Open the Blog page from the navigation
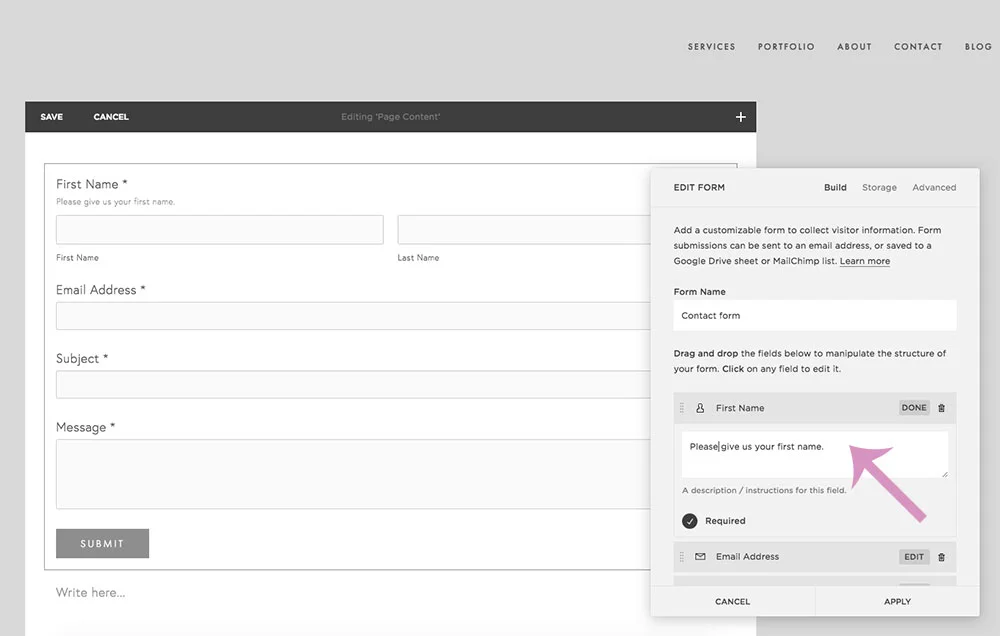 pyautogui.click(x=977, y=46)
